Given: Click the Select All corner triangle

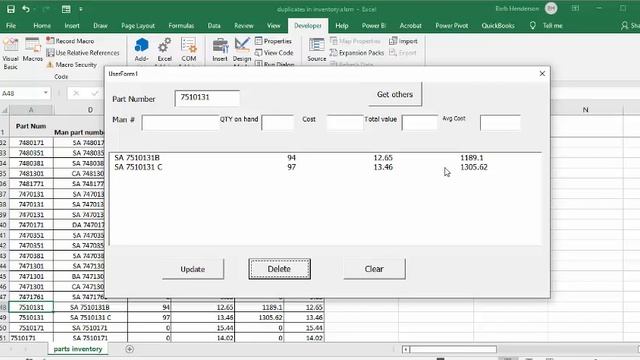Looking at the screenshot, I should (x=4, y=110).
